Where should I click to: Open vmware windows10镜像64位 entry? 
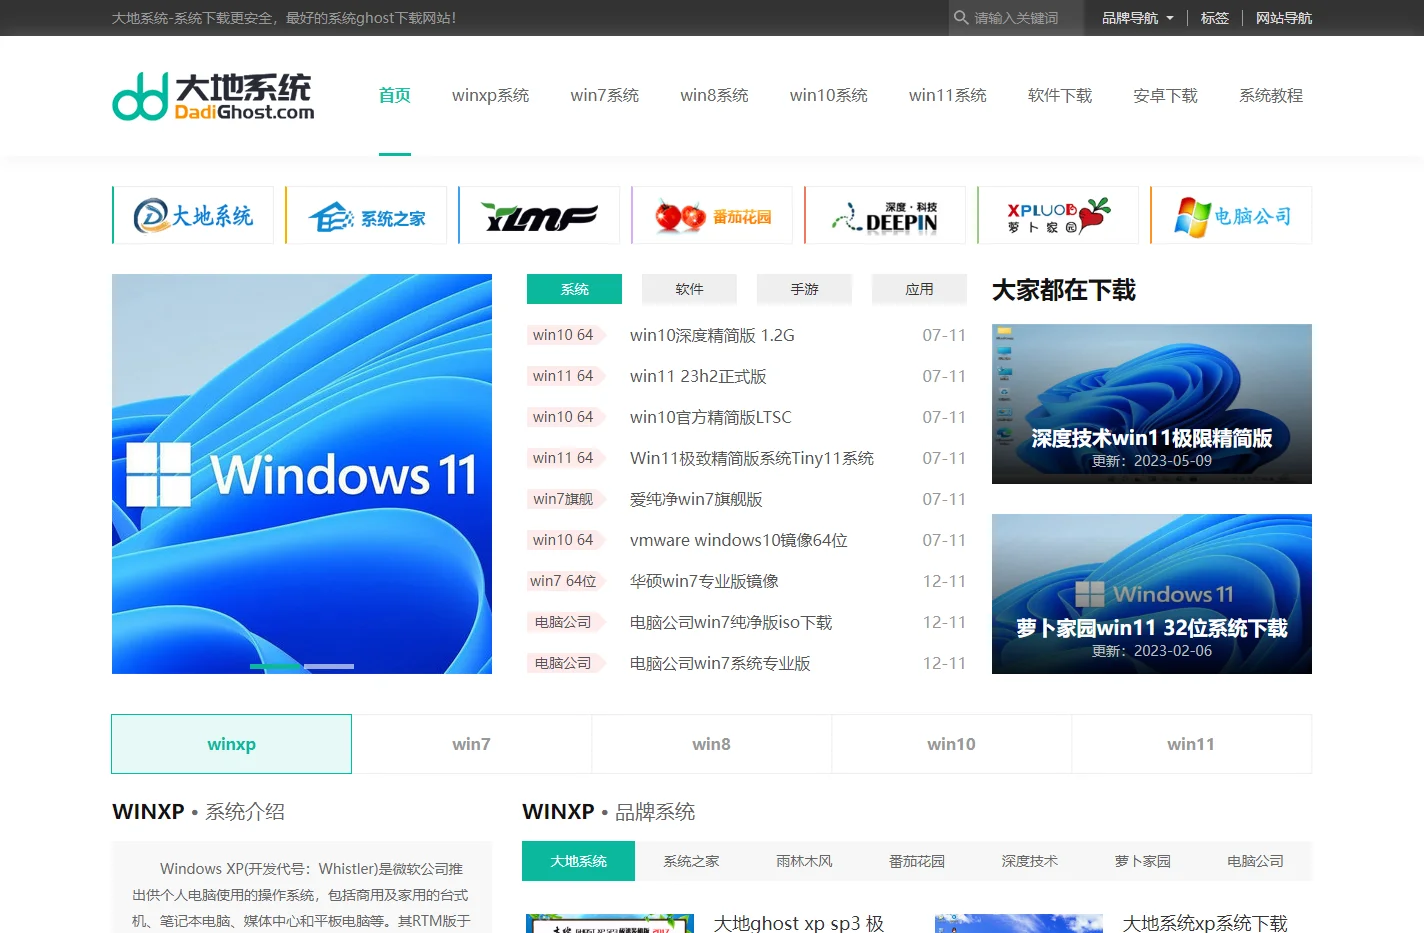(739, 540)
